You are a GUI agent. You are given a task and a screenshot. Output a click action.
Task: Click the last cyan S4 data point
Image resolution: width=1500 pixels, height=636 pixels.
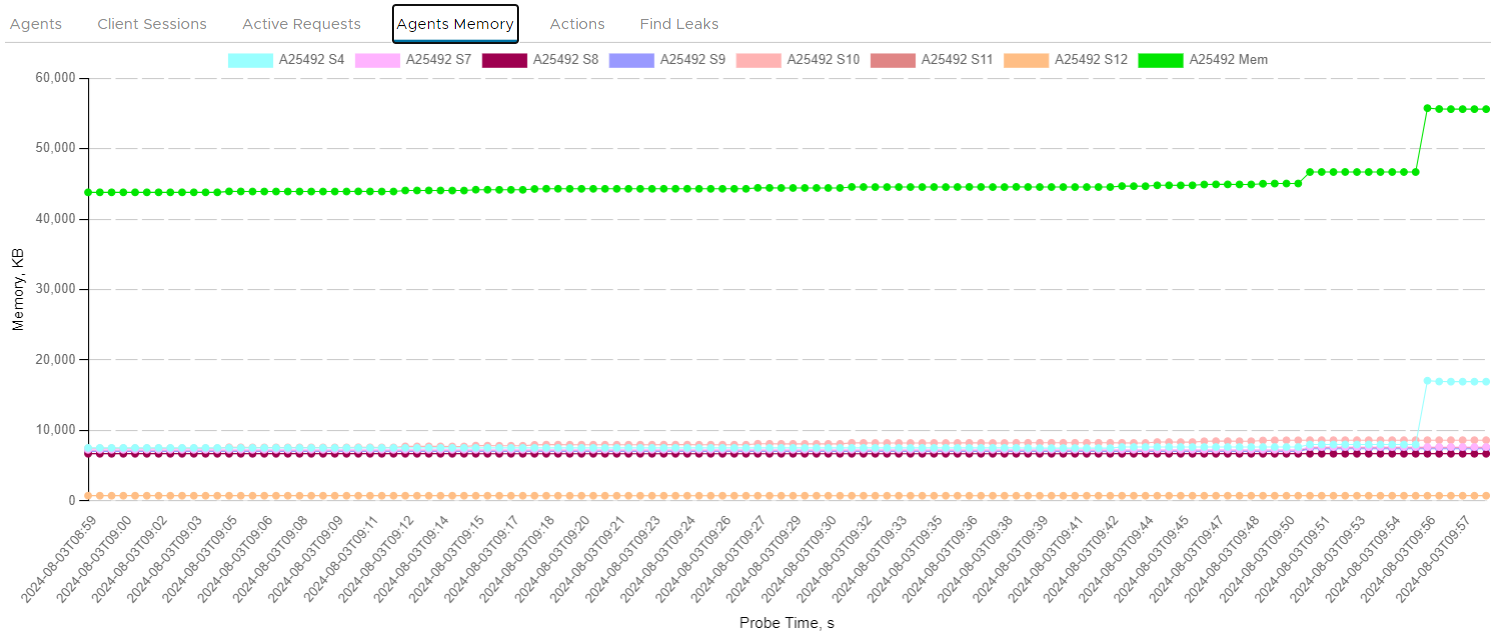coord(1486,382)
